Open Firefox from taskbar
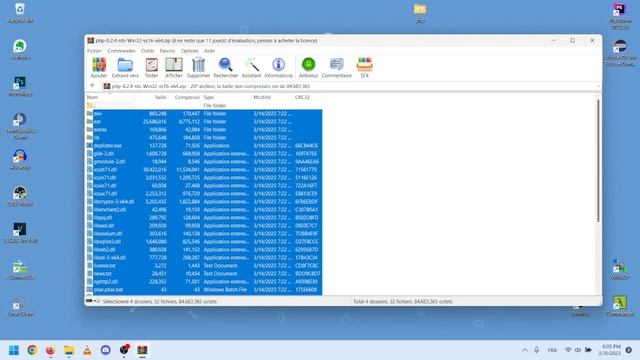640x360 pixels. pyautogui.click(x=51, y=350)
